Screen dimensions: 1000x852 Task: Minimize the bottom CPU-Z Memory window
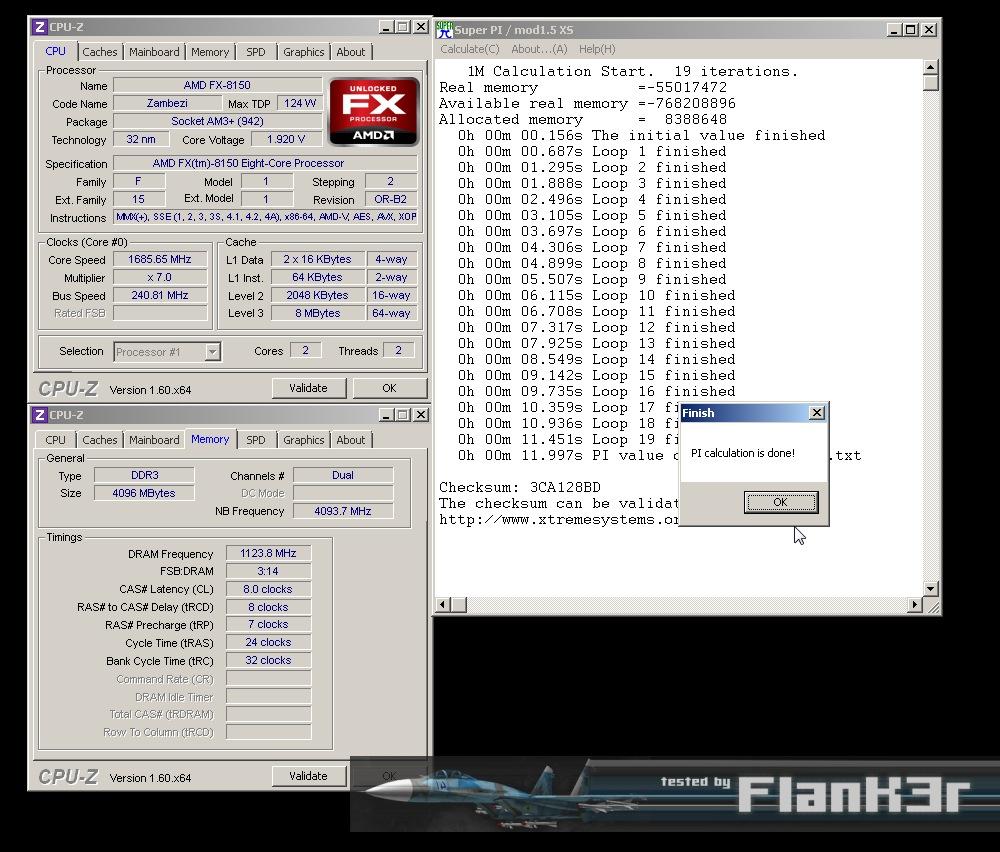(x=386, y=415)
